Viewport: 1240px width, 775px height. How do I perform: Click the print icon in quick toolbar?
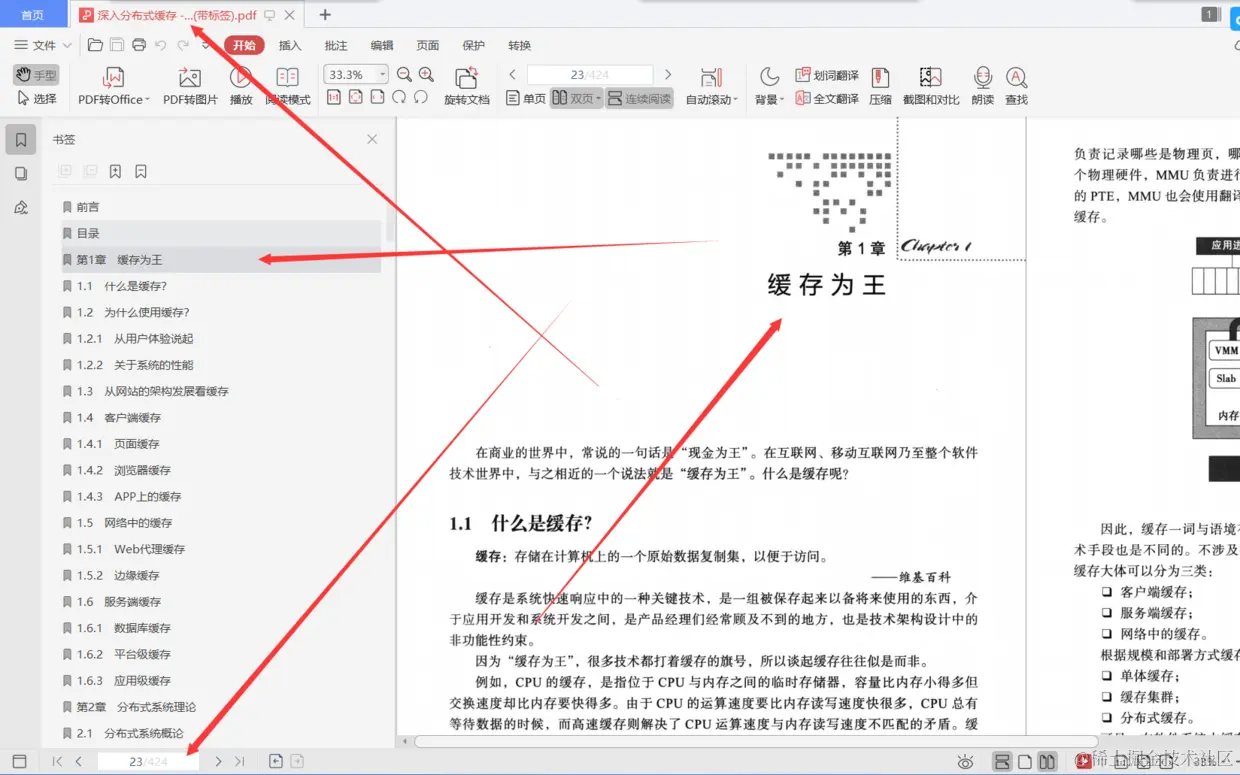point(139,45)
